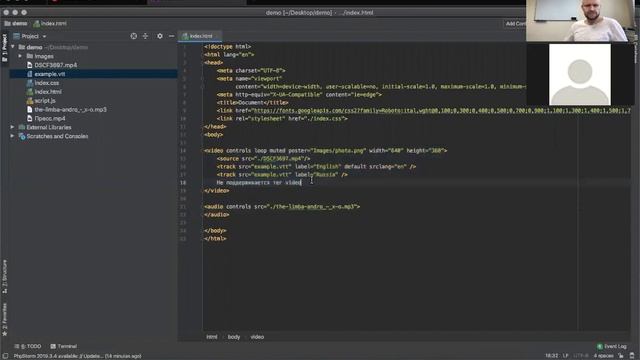Open Project panel gear settings
Screen dimensions: 640x360
click(x=160, y=36)
